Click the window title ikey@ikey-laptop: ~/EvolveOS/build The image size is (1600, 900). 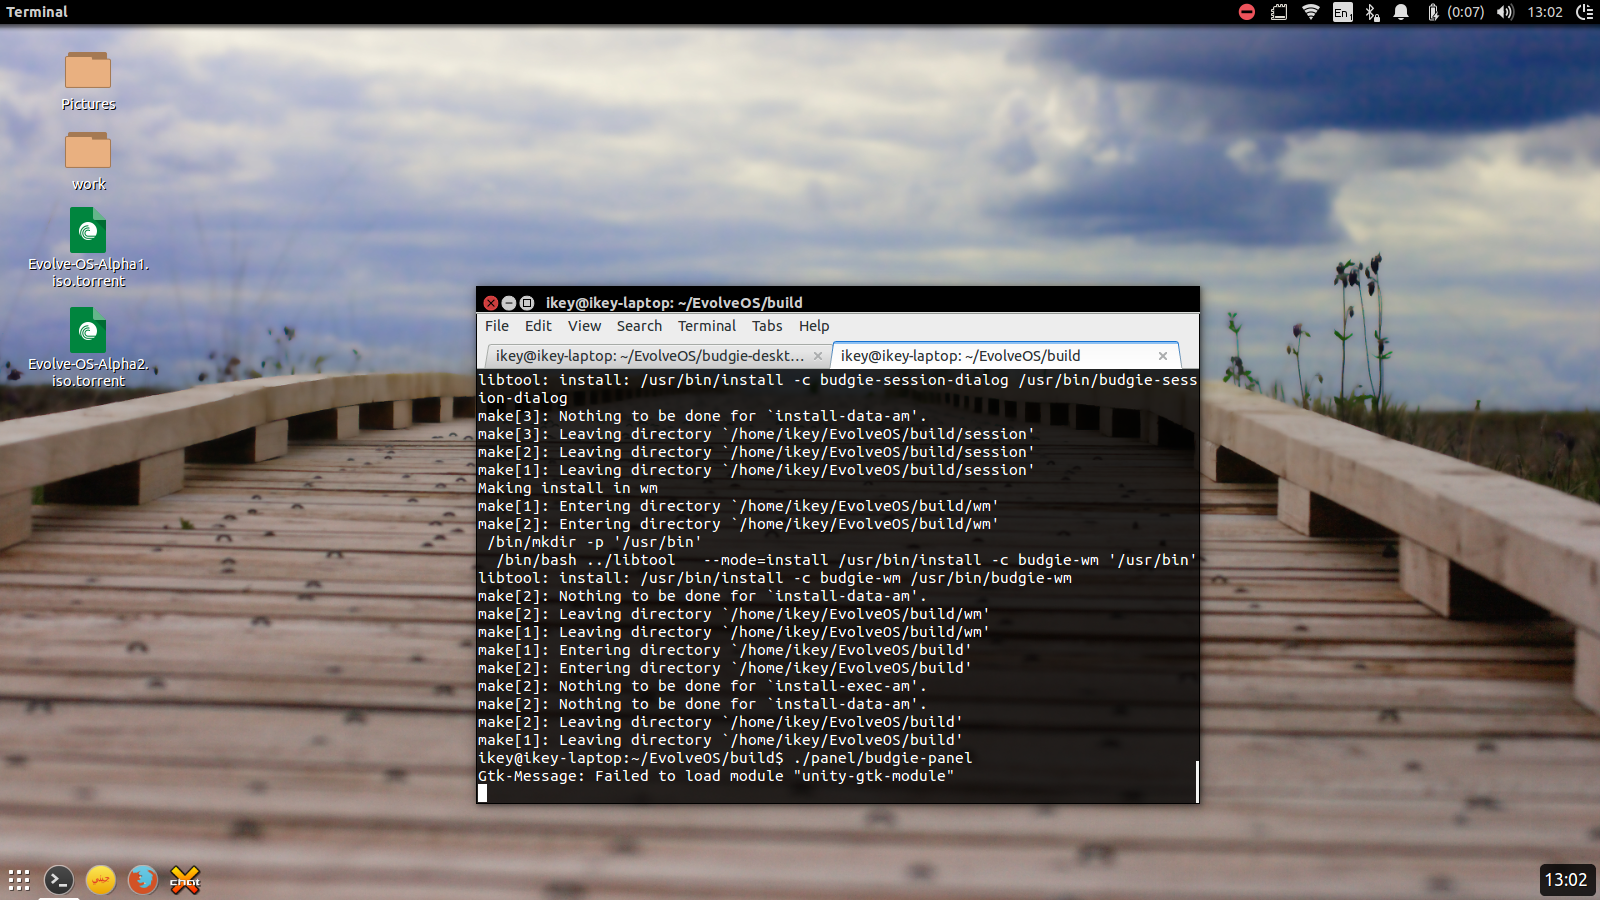[x=674, y=303]
